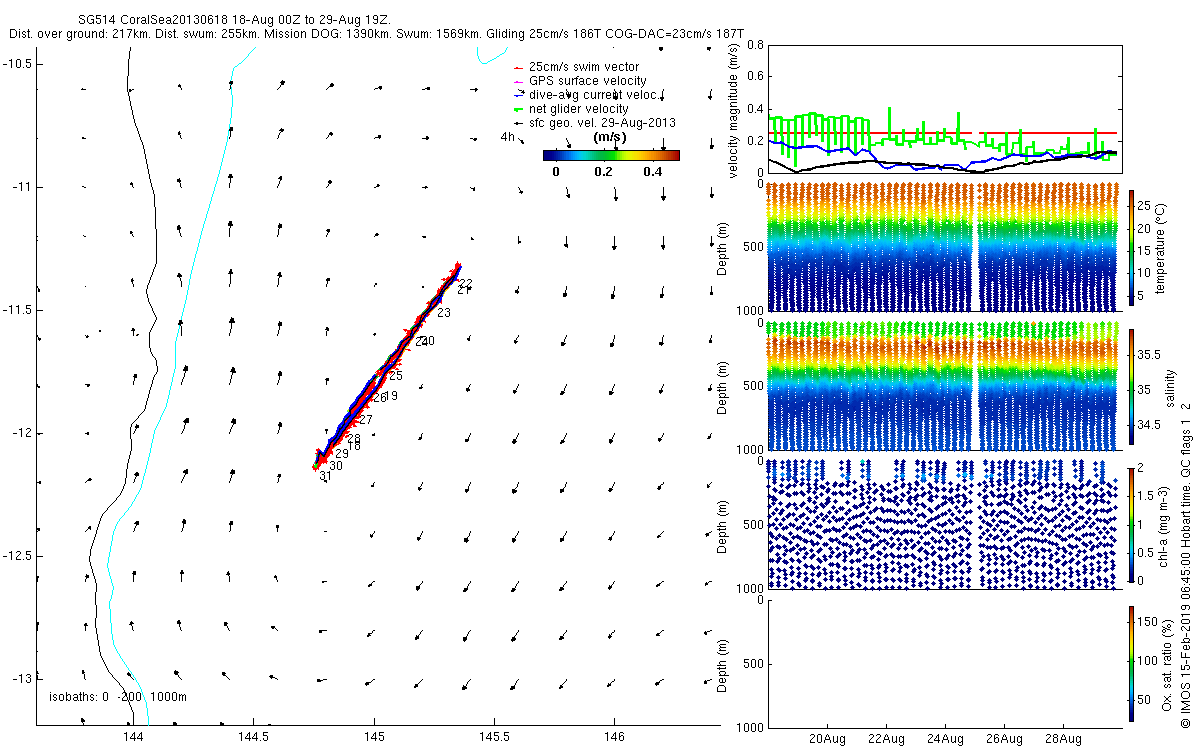Click the temperature colorbar
Viewport: 1200px width, 750px height.
point(1133,247)
